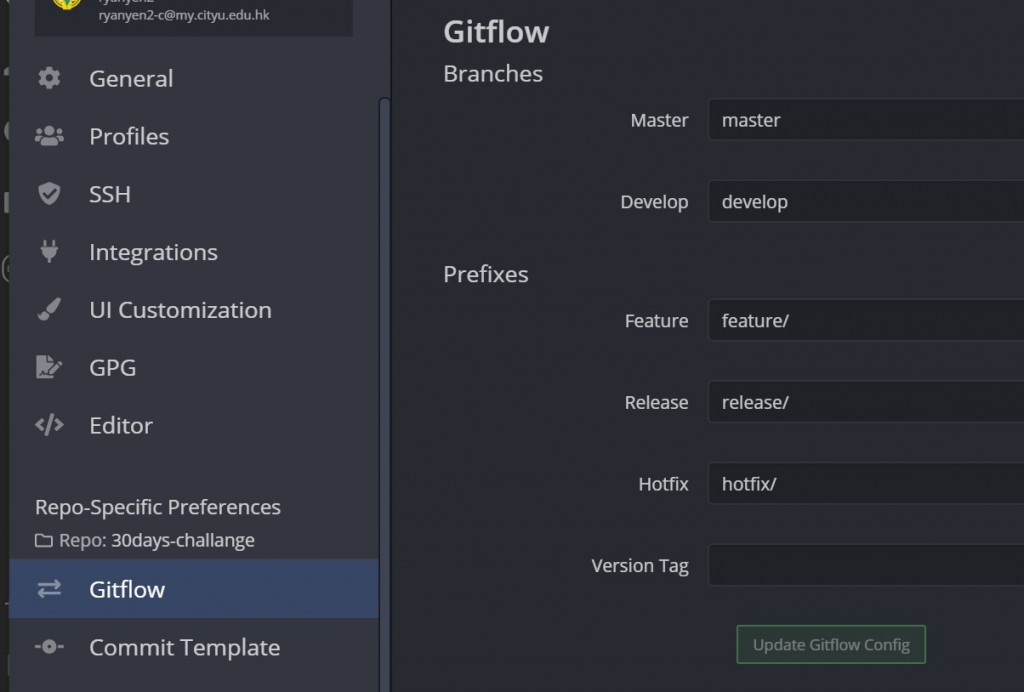Click the Gitflow arrows icon
The image size is (1024, 692).
[x=49, y=589]
